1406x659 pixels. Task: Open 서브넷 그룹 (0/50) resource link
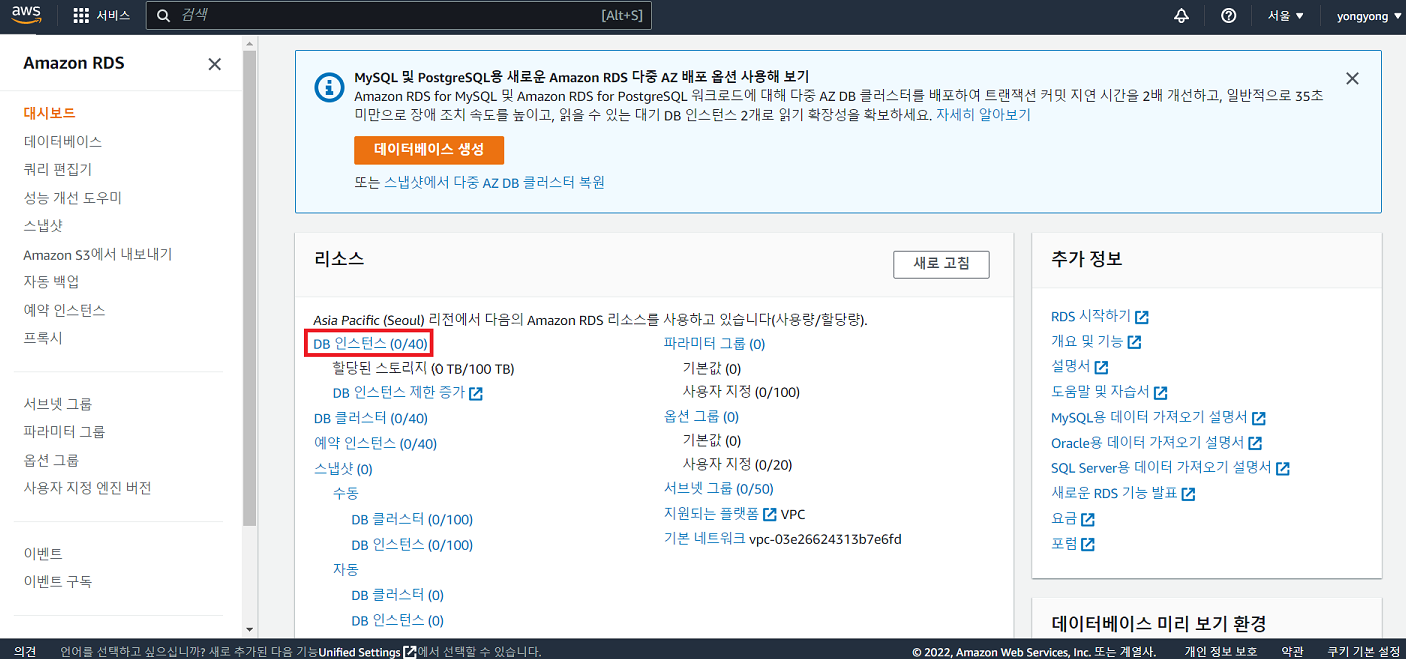click(718, 489)
